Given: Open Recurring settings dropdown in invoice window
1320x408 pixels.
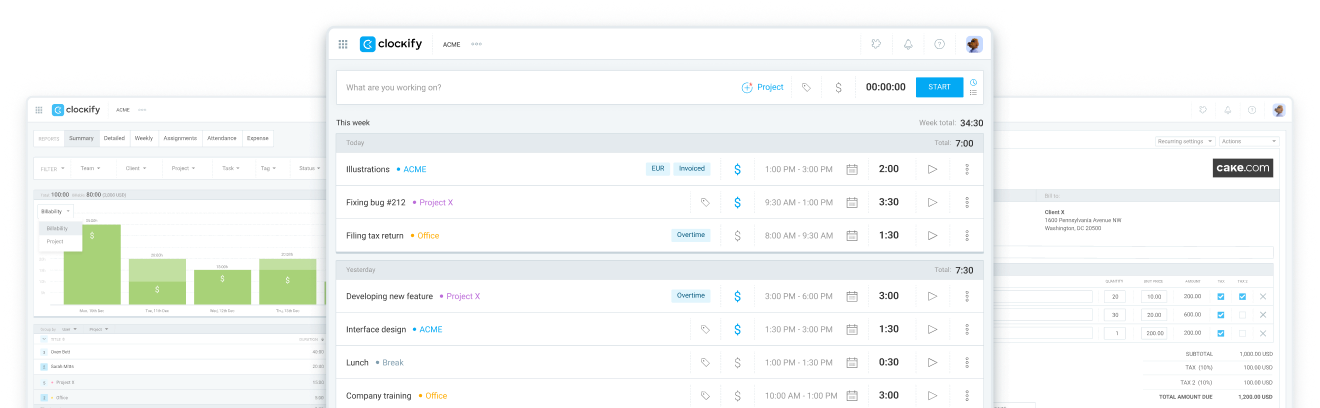Looking at the screenshot, I should tap(1186, 141).
